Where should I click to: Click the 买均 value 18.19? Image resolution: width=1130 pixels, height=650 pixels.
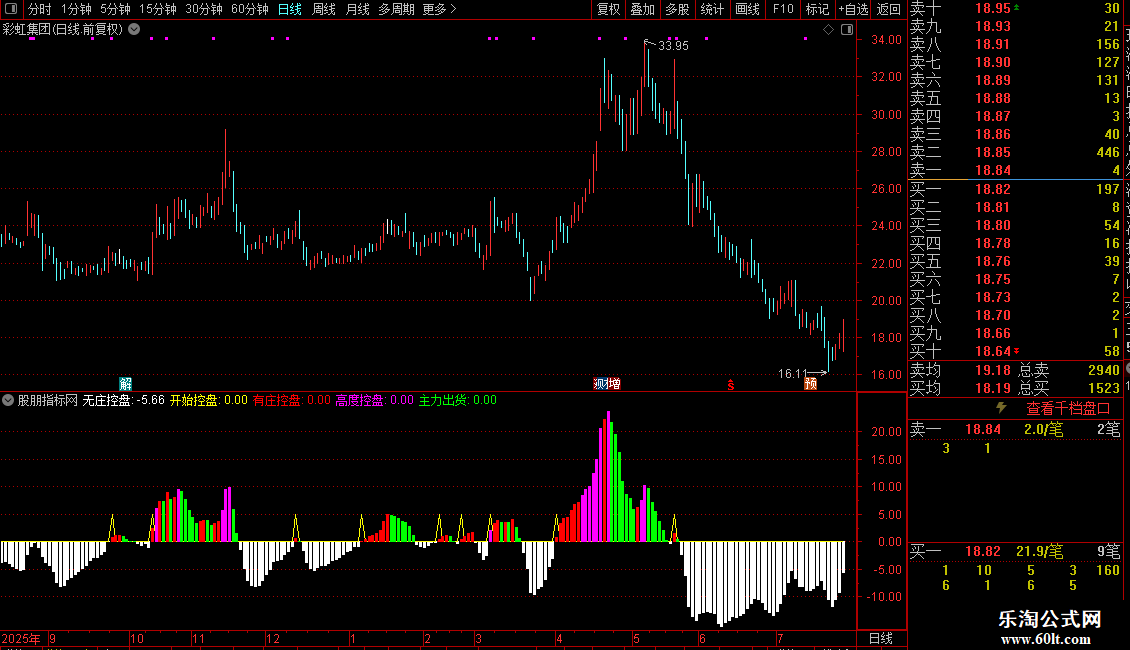click(993, 388)
